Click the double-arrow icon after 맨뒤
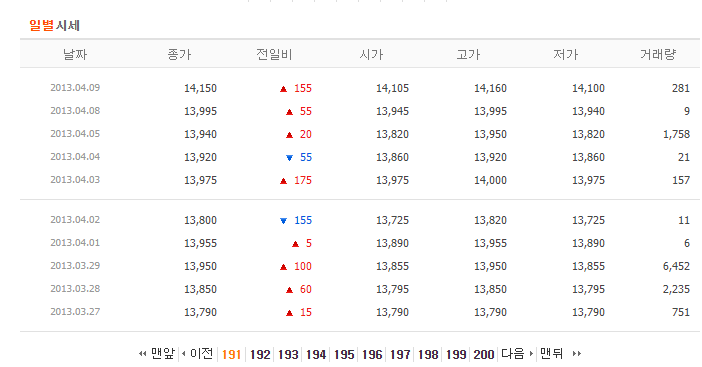 (x=577, y=354)
